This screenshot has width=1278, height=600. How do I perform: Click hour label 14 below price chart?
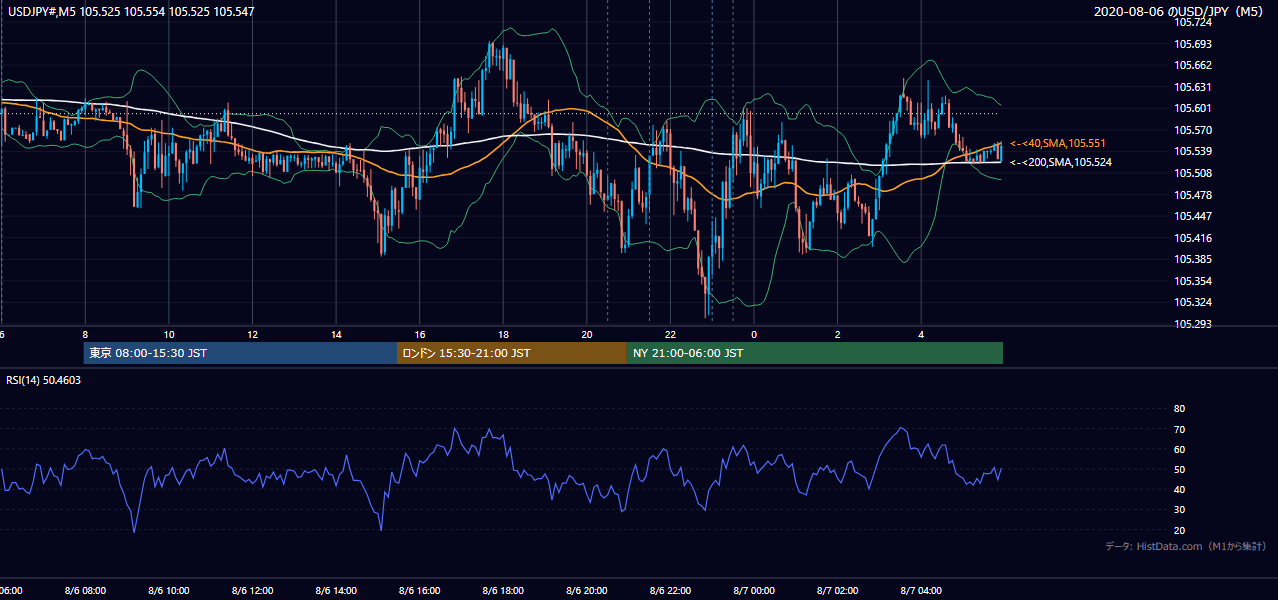336,334
